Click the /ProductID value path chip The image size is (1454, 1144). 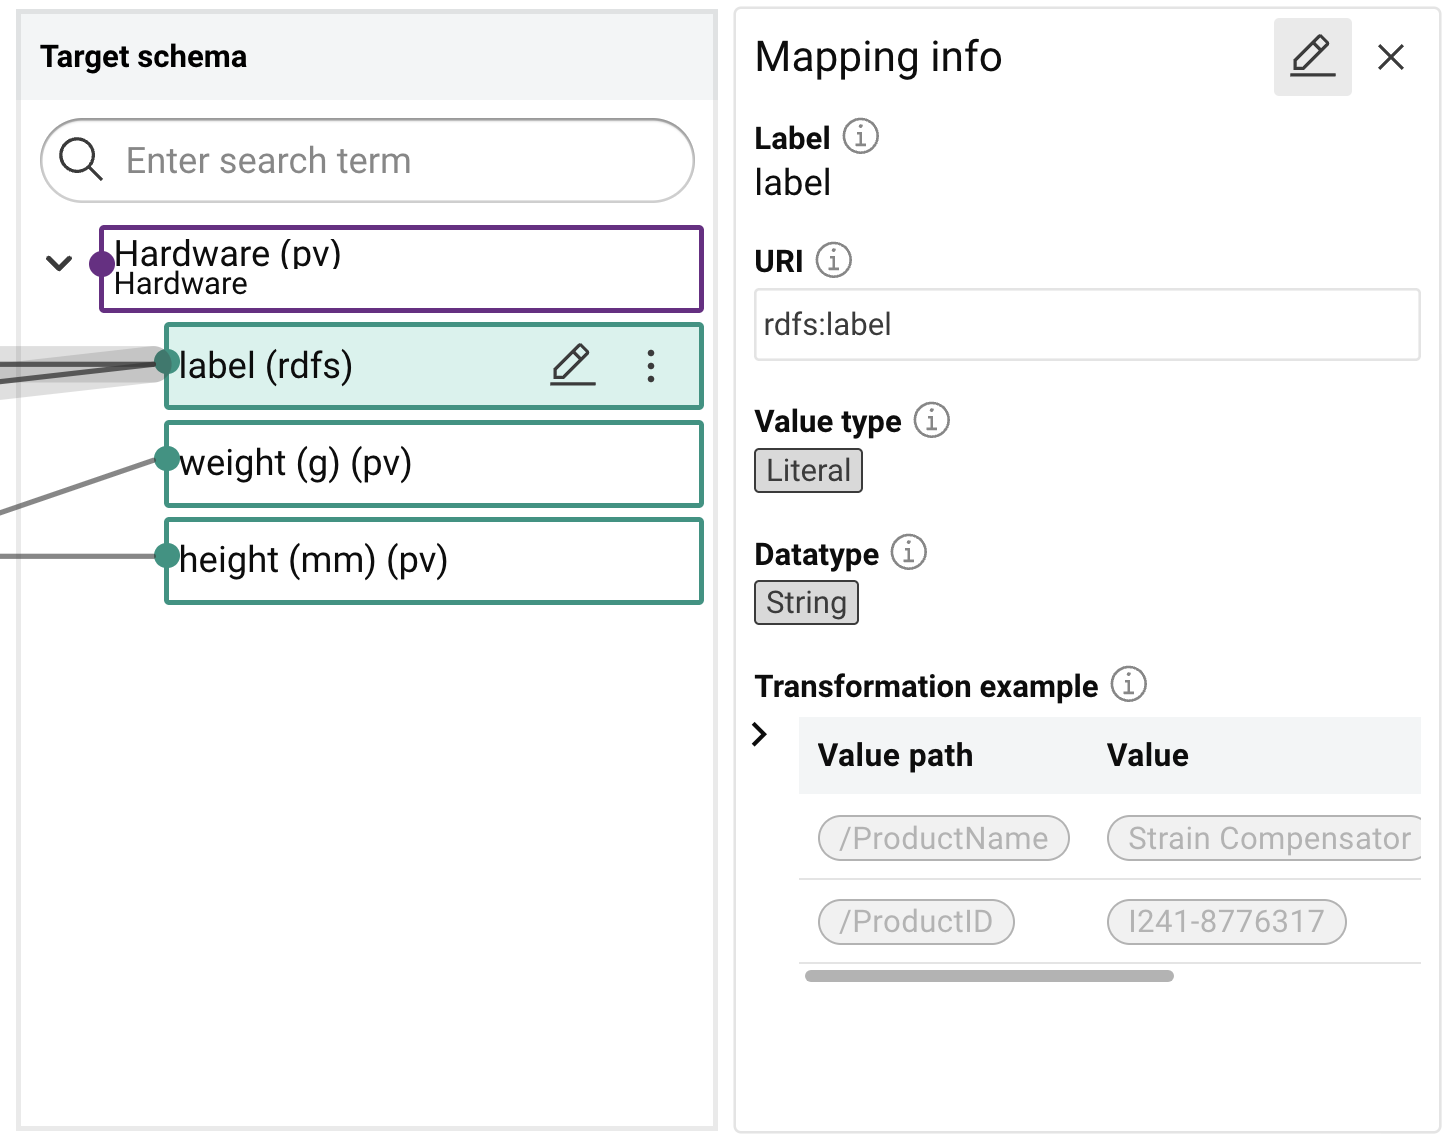click(915, 921)
